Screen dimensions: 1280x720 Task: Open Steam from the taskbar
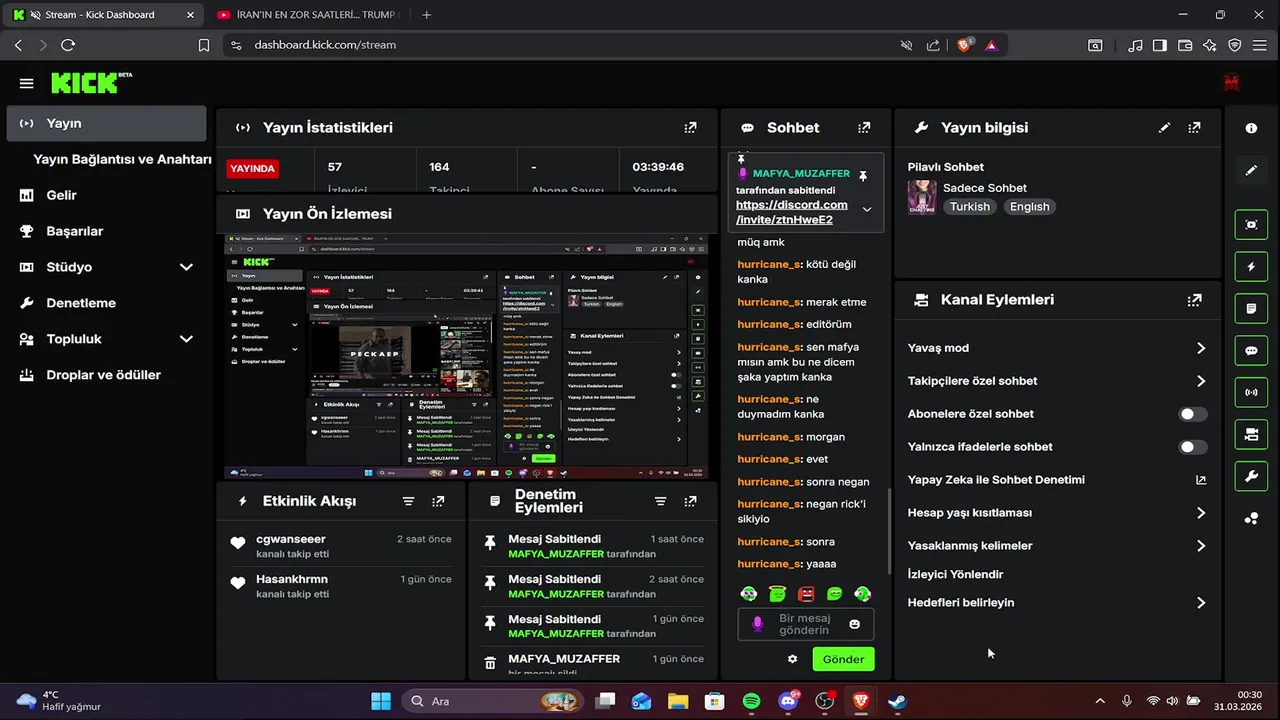pos(897,701)
